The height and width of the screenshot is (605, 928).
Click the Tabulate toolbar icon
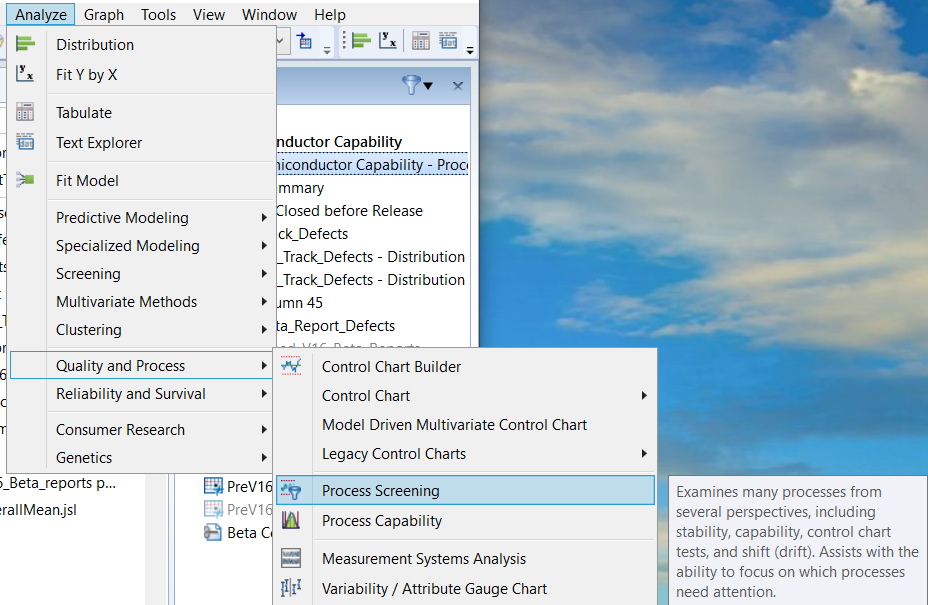tap(421, 40)
